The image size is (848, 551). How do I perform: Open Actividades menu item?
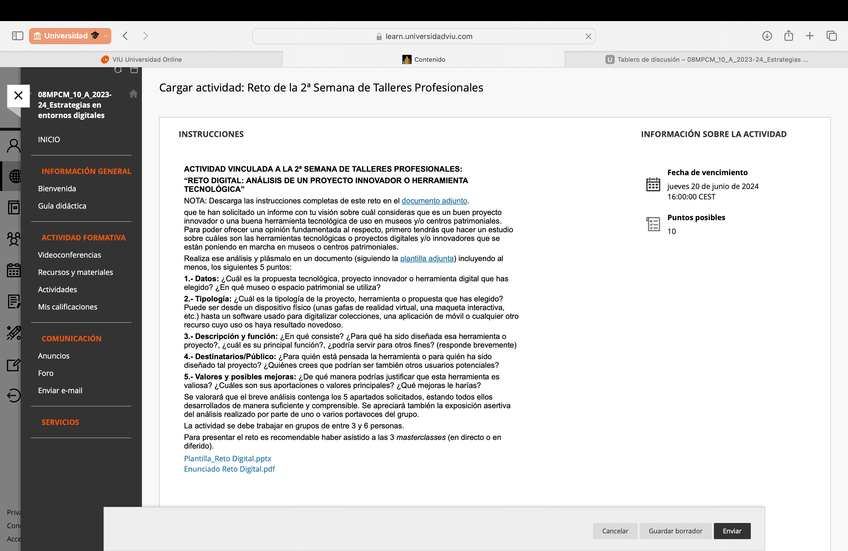coord(57,289)
